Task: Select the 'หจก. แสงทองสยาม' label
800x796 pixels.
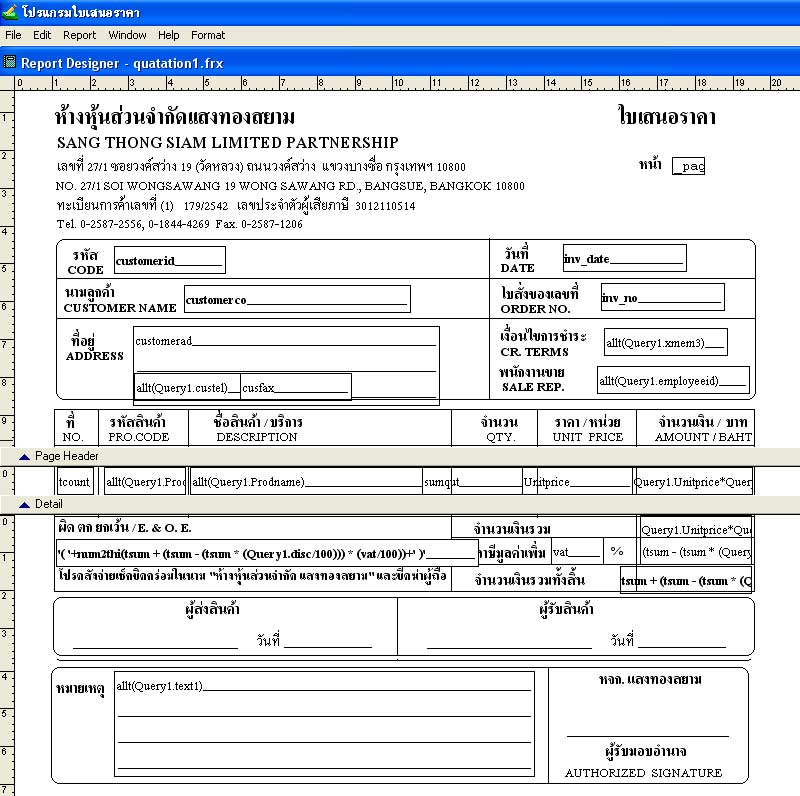Action: tap(650, 679)
